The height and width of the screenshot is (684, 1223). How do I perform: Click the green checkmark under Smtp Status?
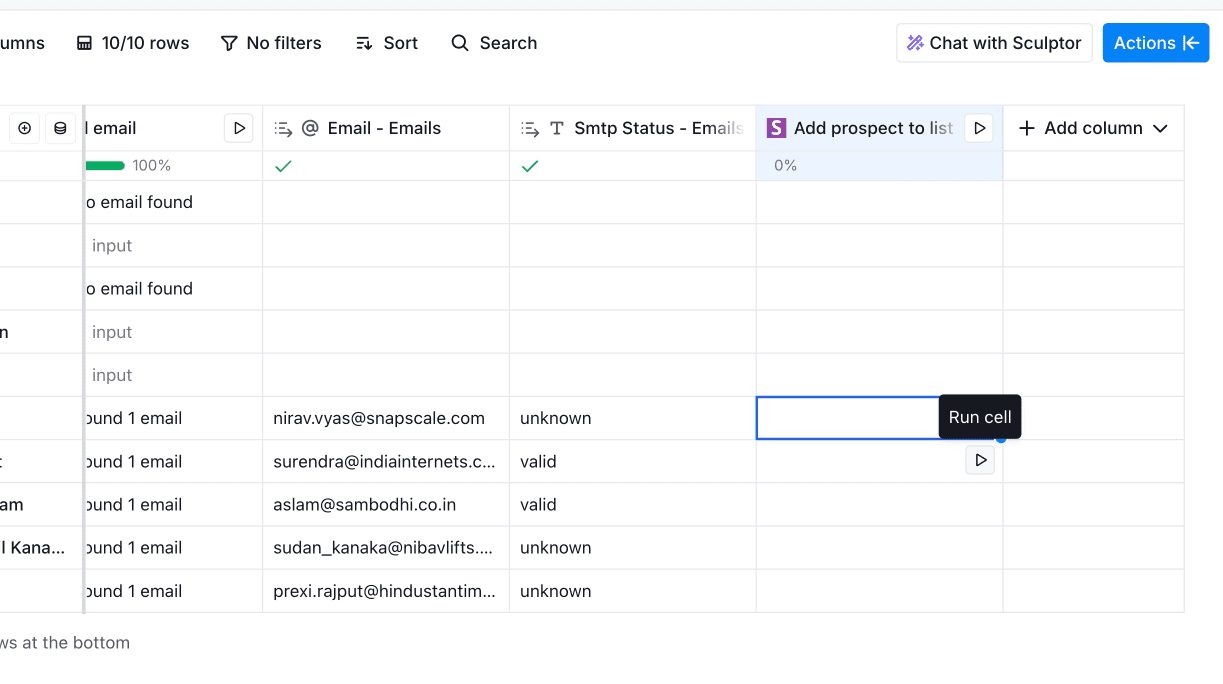(x=530, y=166)
